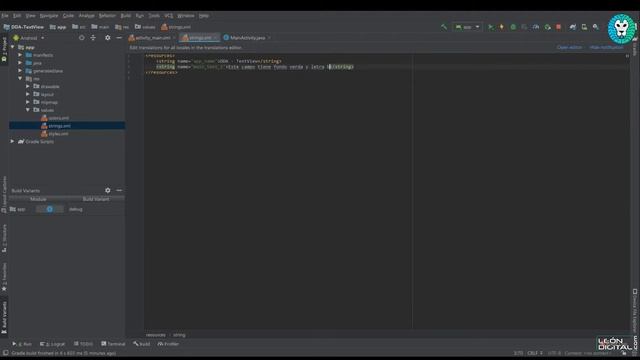The image size is (640, 360).
Task: Stop the app with the red square
Action: tap(558, 27)
